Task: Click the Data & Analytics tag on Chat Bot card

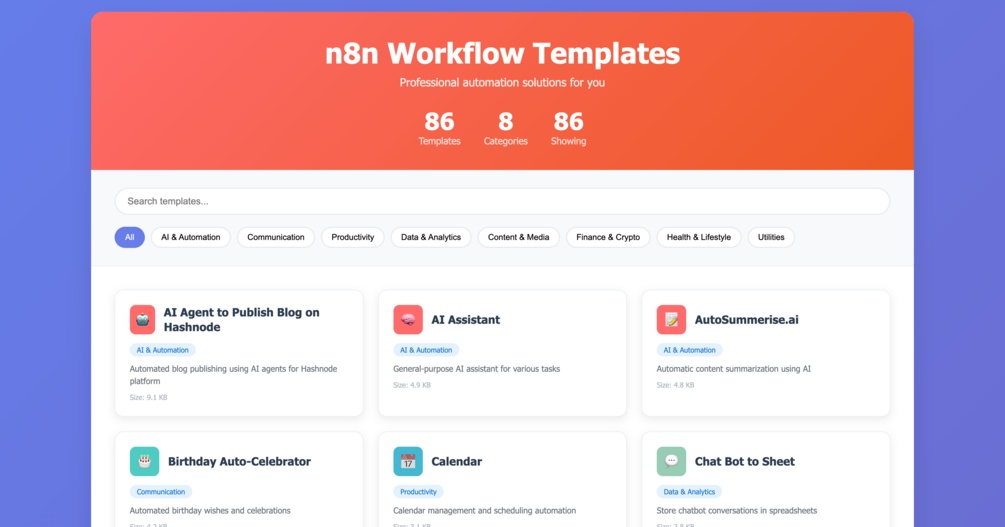Action: pos(689,492)
